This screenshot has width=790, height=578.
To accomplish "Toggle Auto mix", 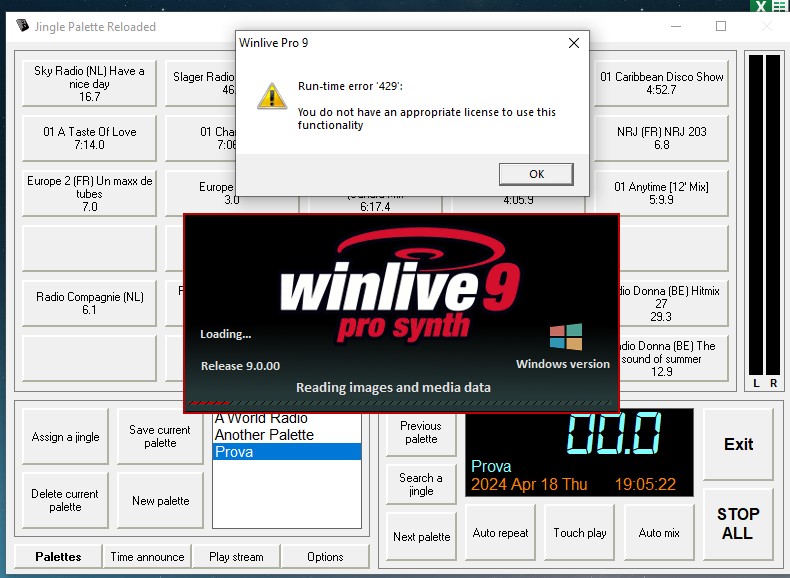I will coord(659,533).
